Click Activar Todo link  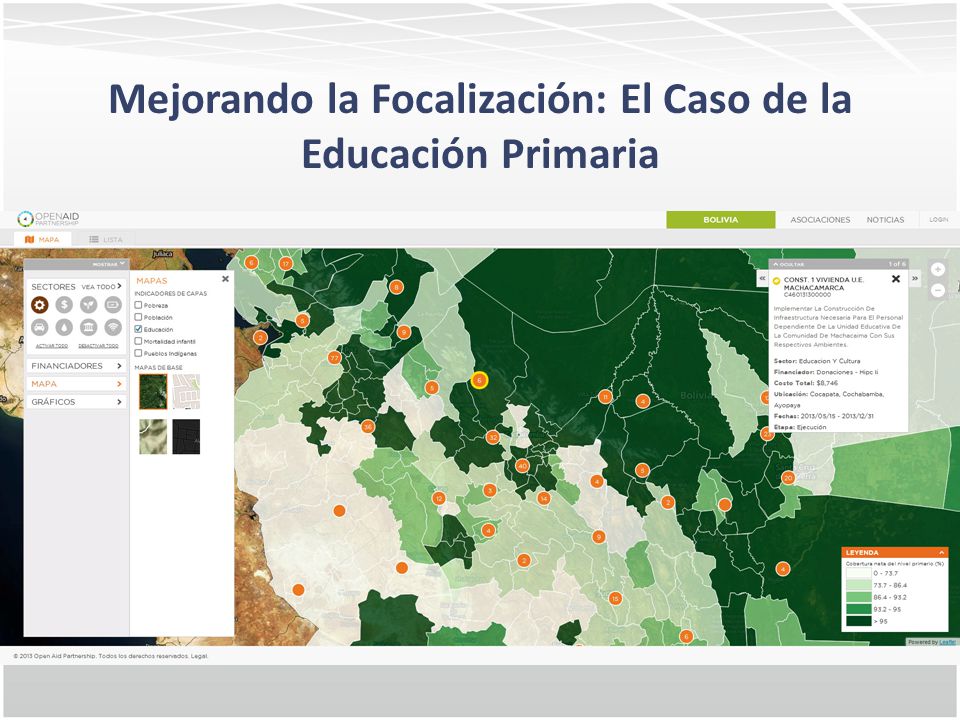tap(52, 346)
